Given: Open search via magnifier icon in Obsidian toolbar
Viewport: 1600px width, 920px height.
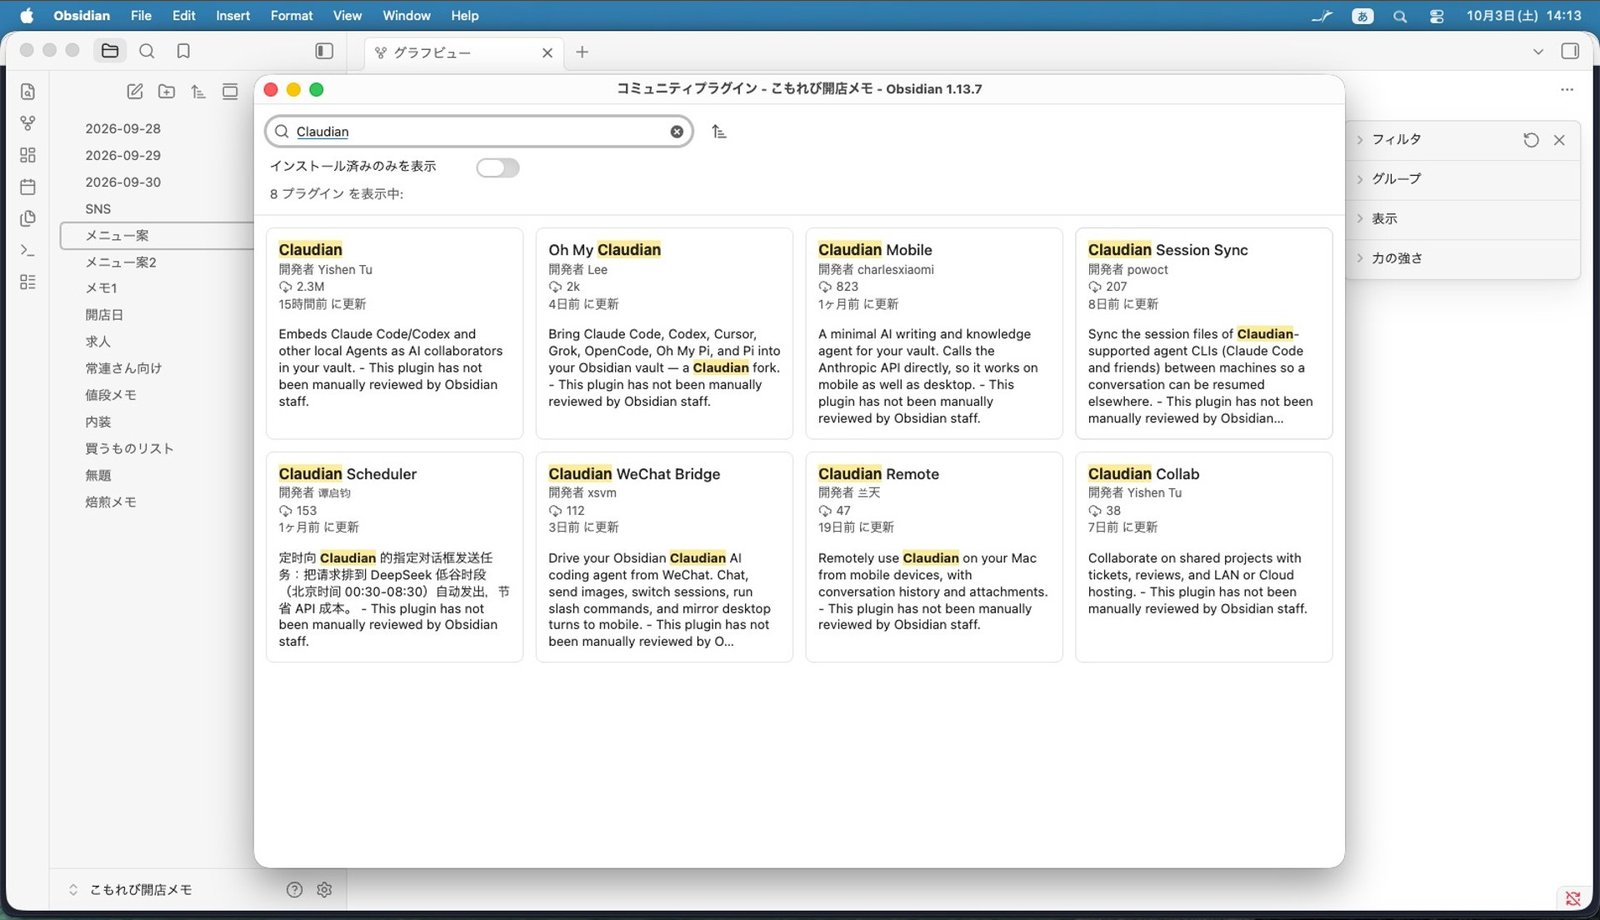Looking at the screenshot, I should (x=147, y=51).
